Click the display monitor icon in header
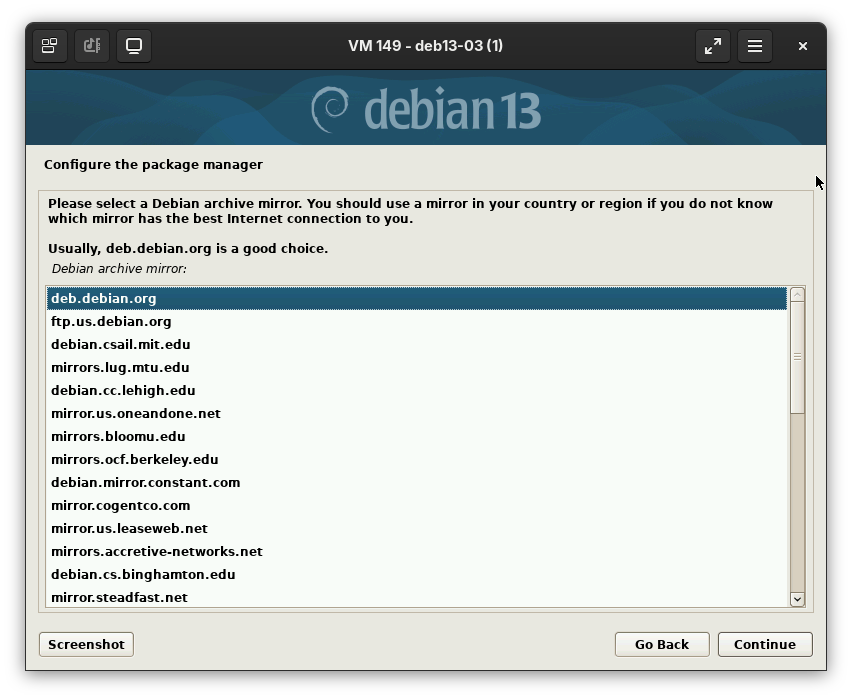The height and width of the screenshot is (699, 852). pos(134,46)
